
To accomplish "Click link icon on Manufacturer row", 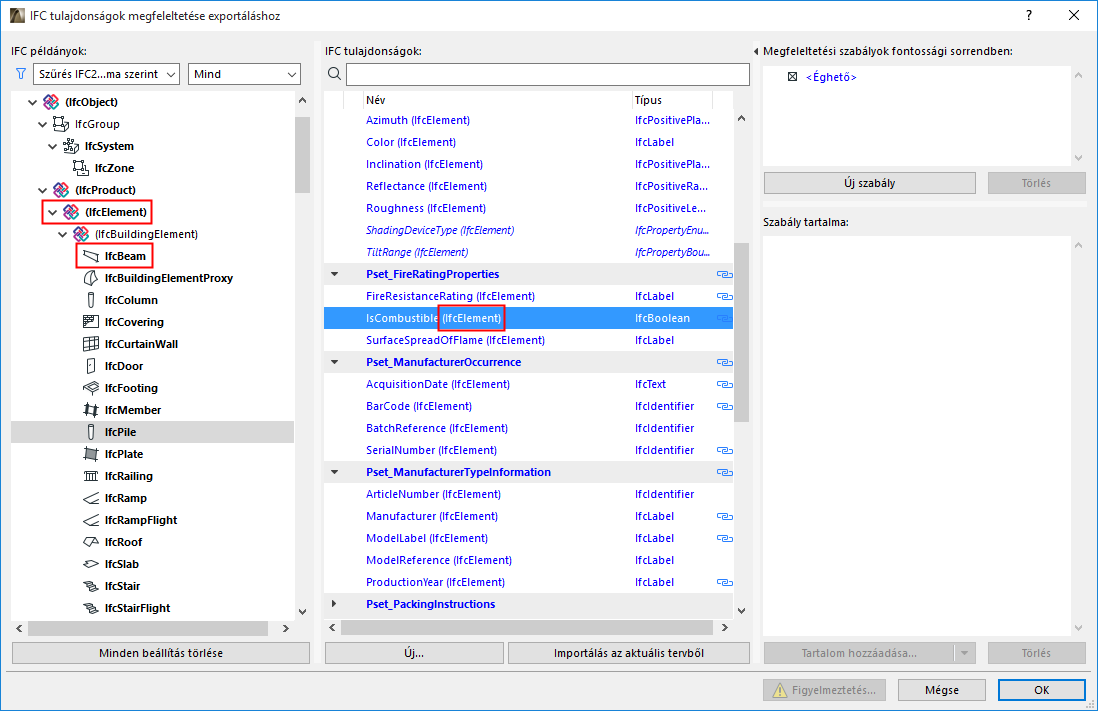I will (725, 516).
